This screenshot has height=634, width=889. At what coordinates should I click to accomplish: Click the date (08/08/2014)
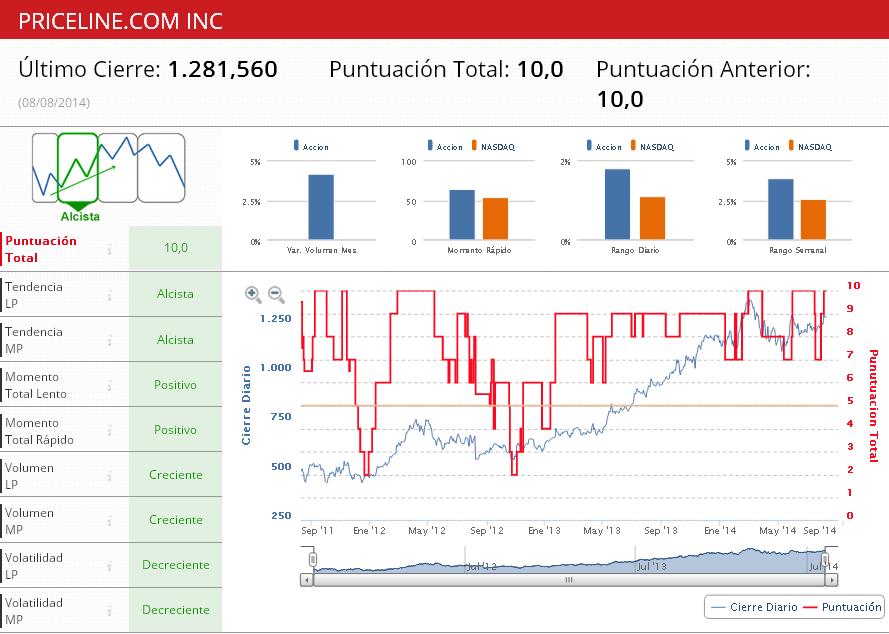(54, 103)
